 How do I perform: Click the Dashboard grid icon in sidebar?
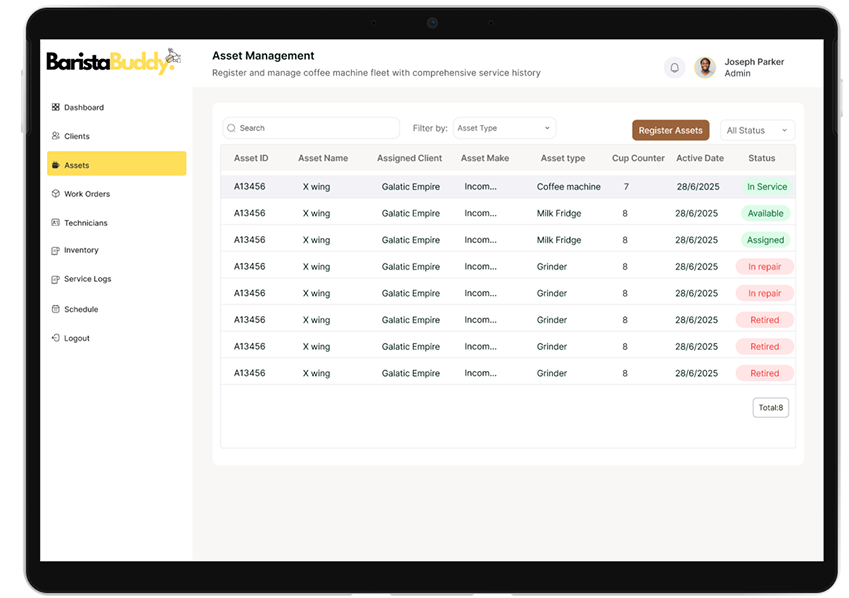point(56,108)
